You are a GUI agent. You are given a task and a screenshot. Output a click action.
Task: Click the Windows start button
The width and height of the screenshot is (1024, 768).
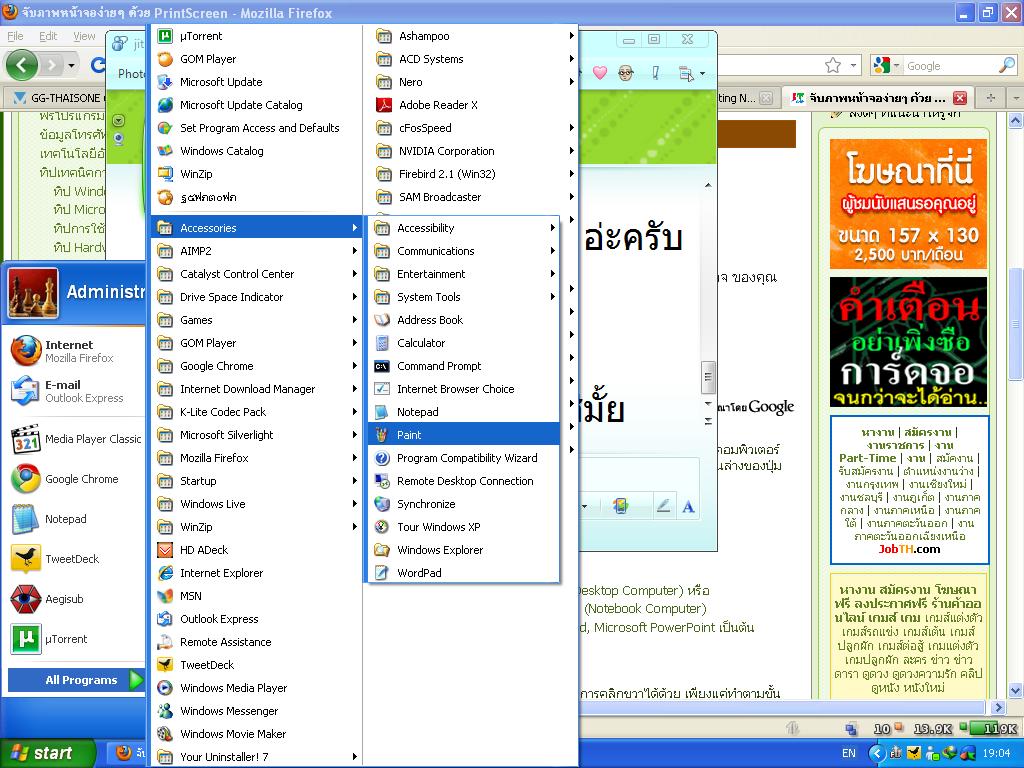[x=47, y=753]
